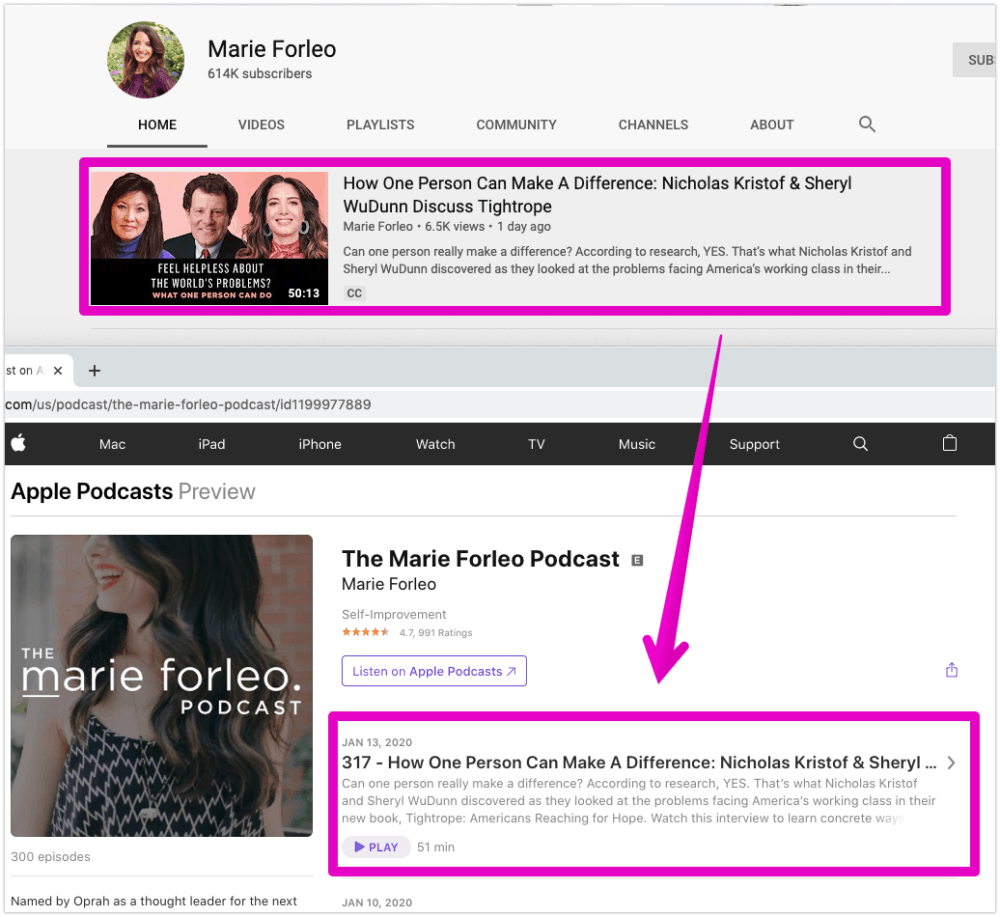
Task: Select TV in Apple navigation
Action: [x=536, y=444]
